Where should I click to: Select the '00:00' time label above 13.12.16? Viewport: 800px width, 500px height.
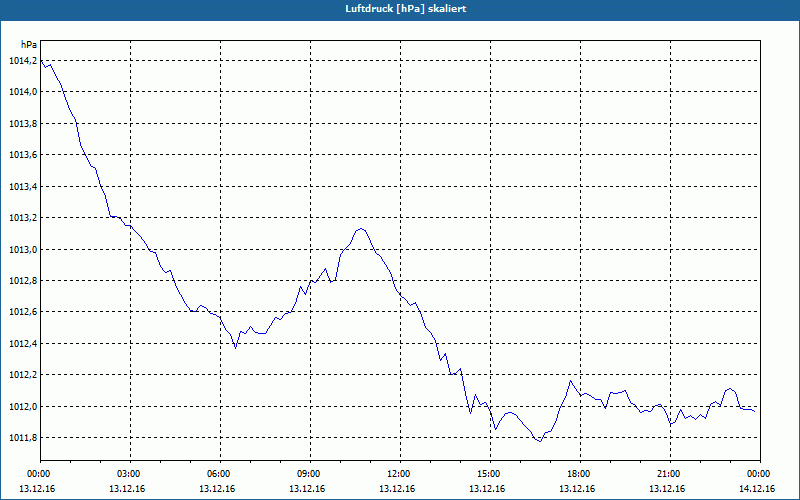click(x=37, y=474)
